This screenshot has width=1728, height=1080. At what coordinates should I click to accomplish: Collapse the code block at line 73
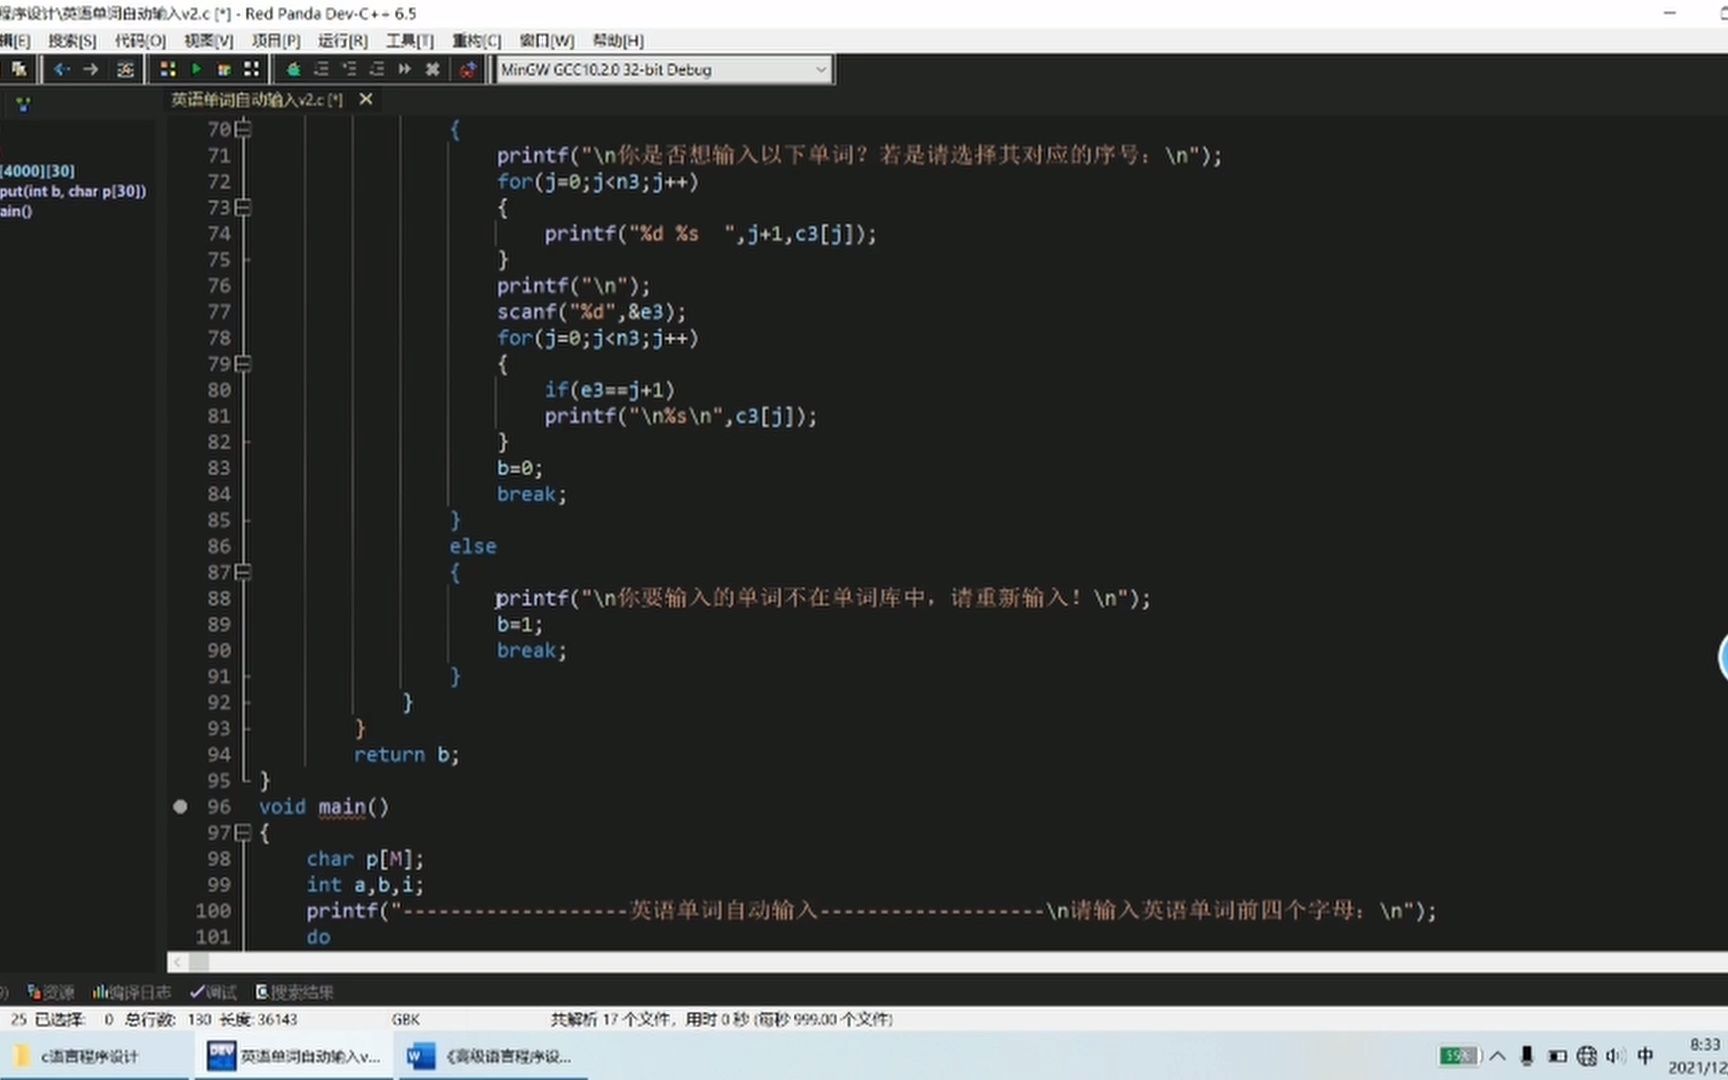point(243,207)
